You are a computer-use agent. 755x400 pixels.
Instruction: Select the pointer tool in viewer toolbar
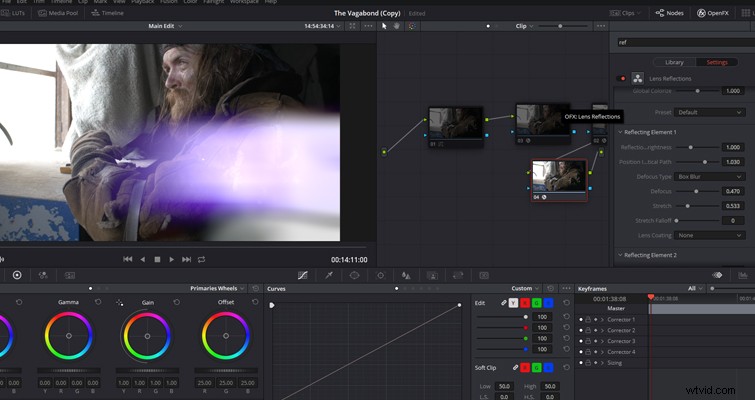pos(384,26)
